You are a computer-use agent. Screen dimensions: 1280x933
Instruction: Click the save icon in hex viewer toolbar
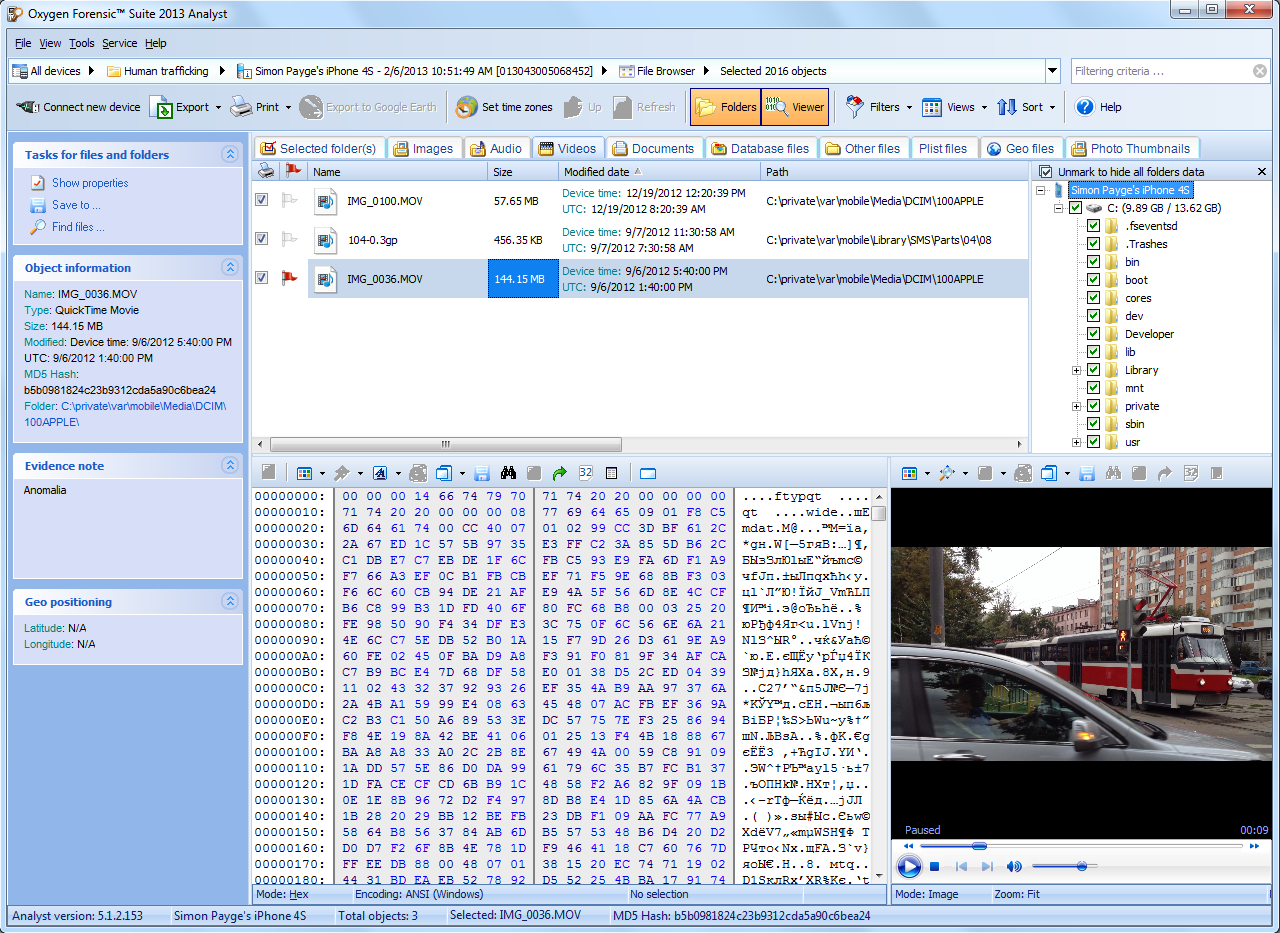482,473
